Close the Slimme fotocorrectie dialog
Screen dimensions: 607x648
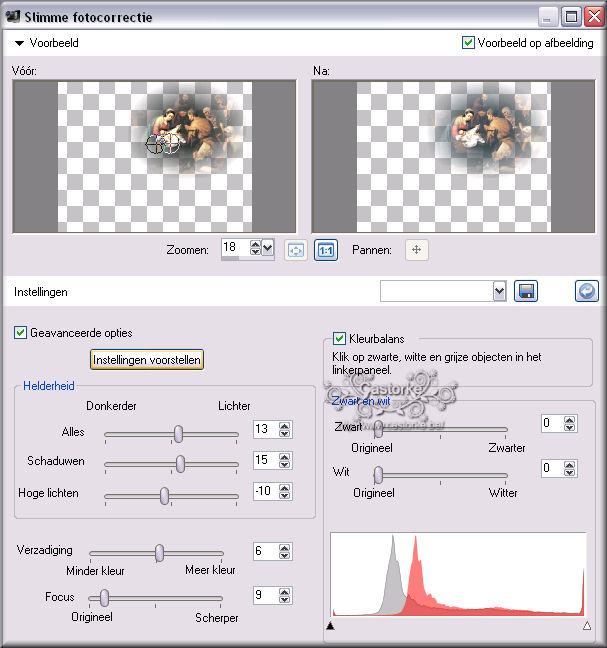tap(594, 17)
